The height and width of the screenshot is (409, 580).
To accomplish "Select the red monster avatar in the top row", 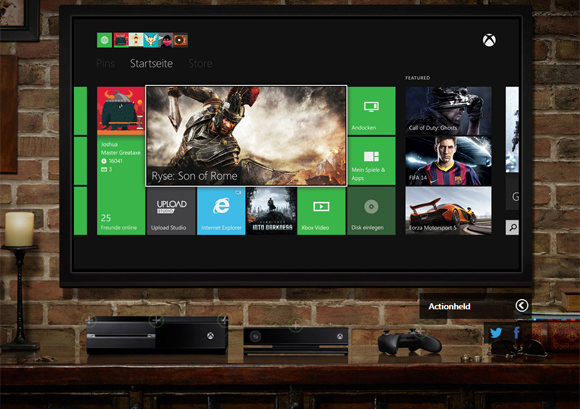I will (121, 40).
